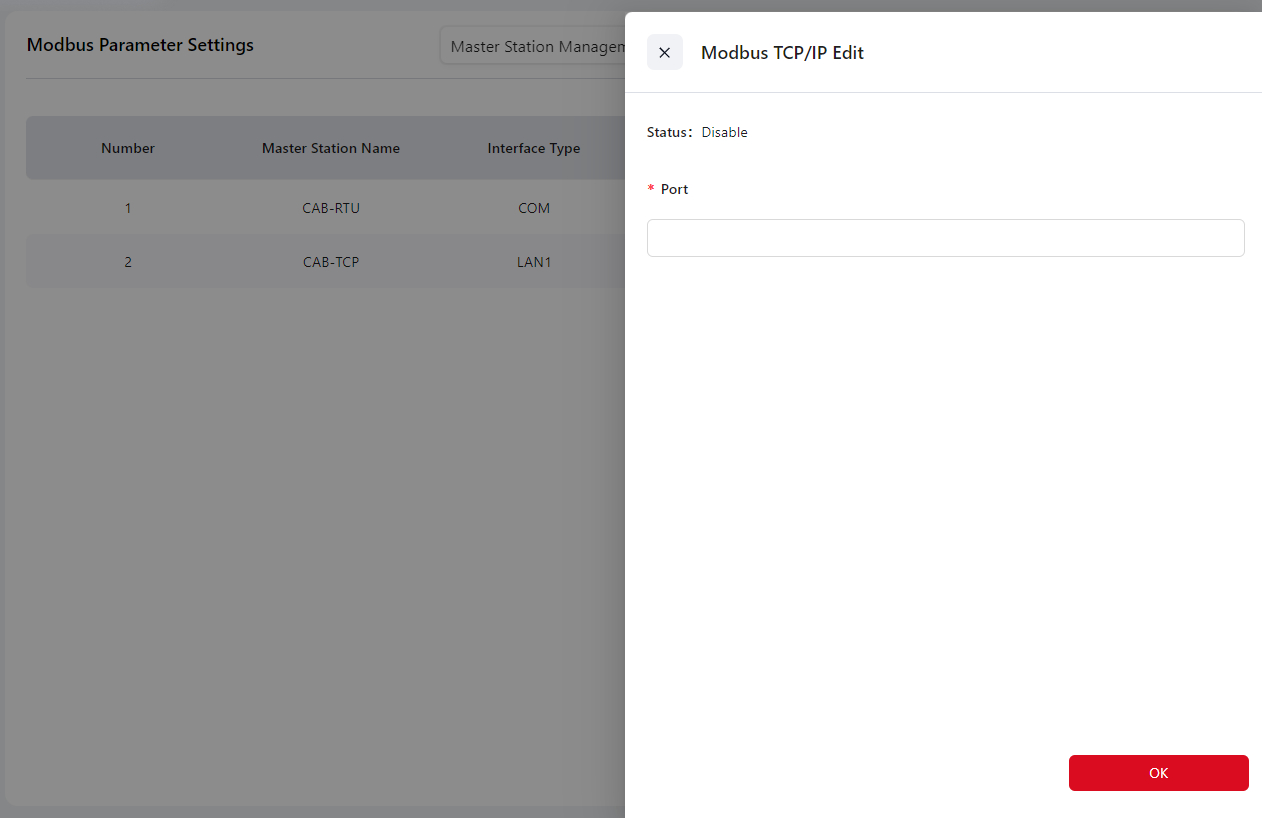The height and width of the screenshot is (818, 1262).
Task: Select the CAB-RTU master station cell
Action: click(x=331, y=208)
